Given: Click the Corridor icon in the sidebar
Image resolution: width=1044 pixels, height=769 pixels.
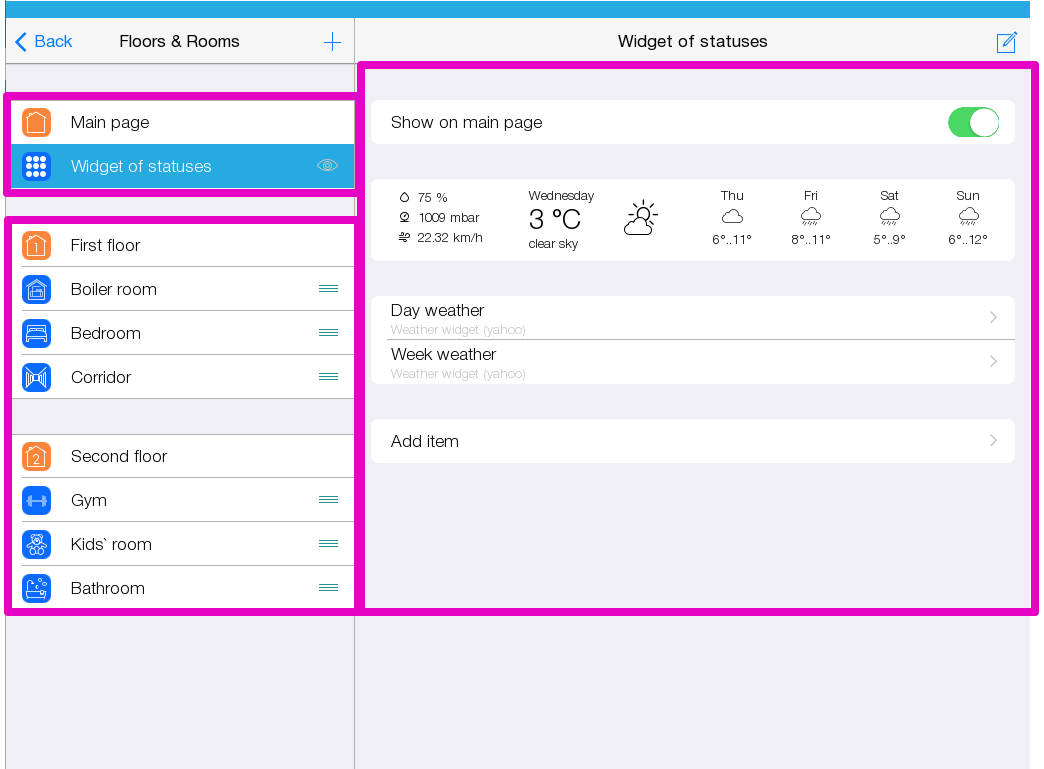Looking at the screenshot, I should tap(36, 377).
